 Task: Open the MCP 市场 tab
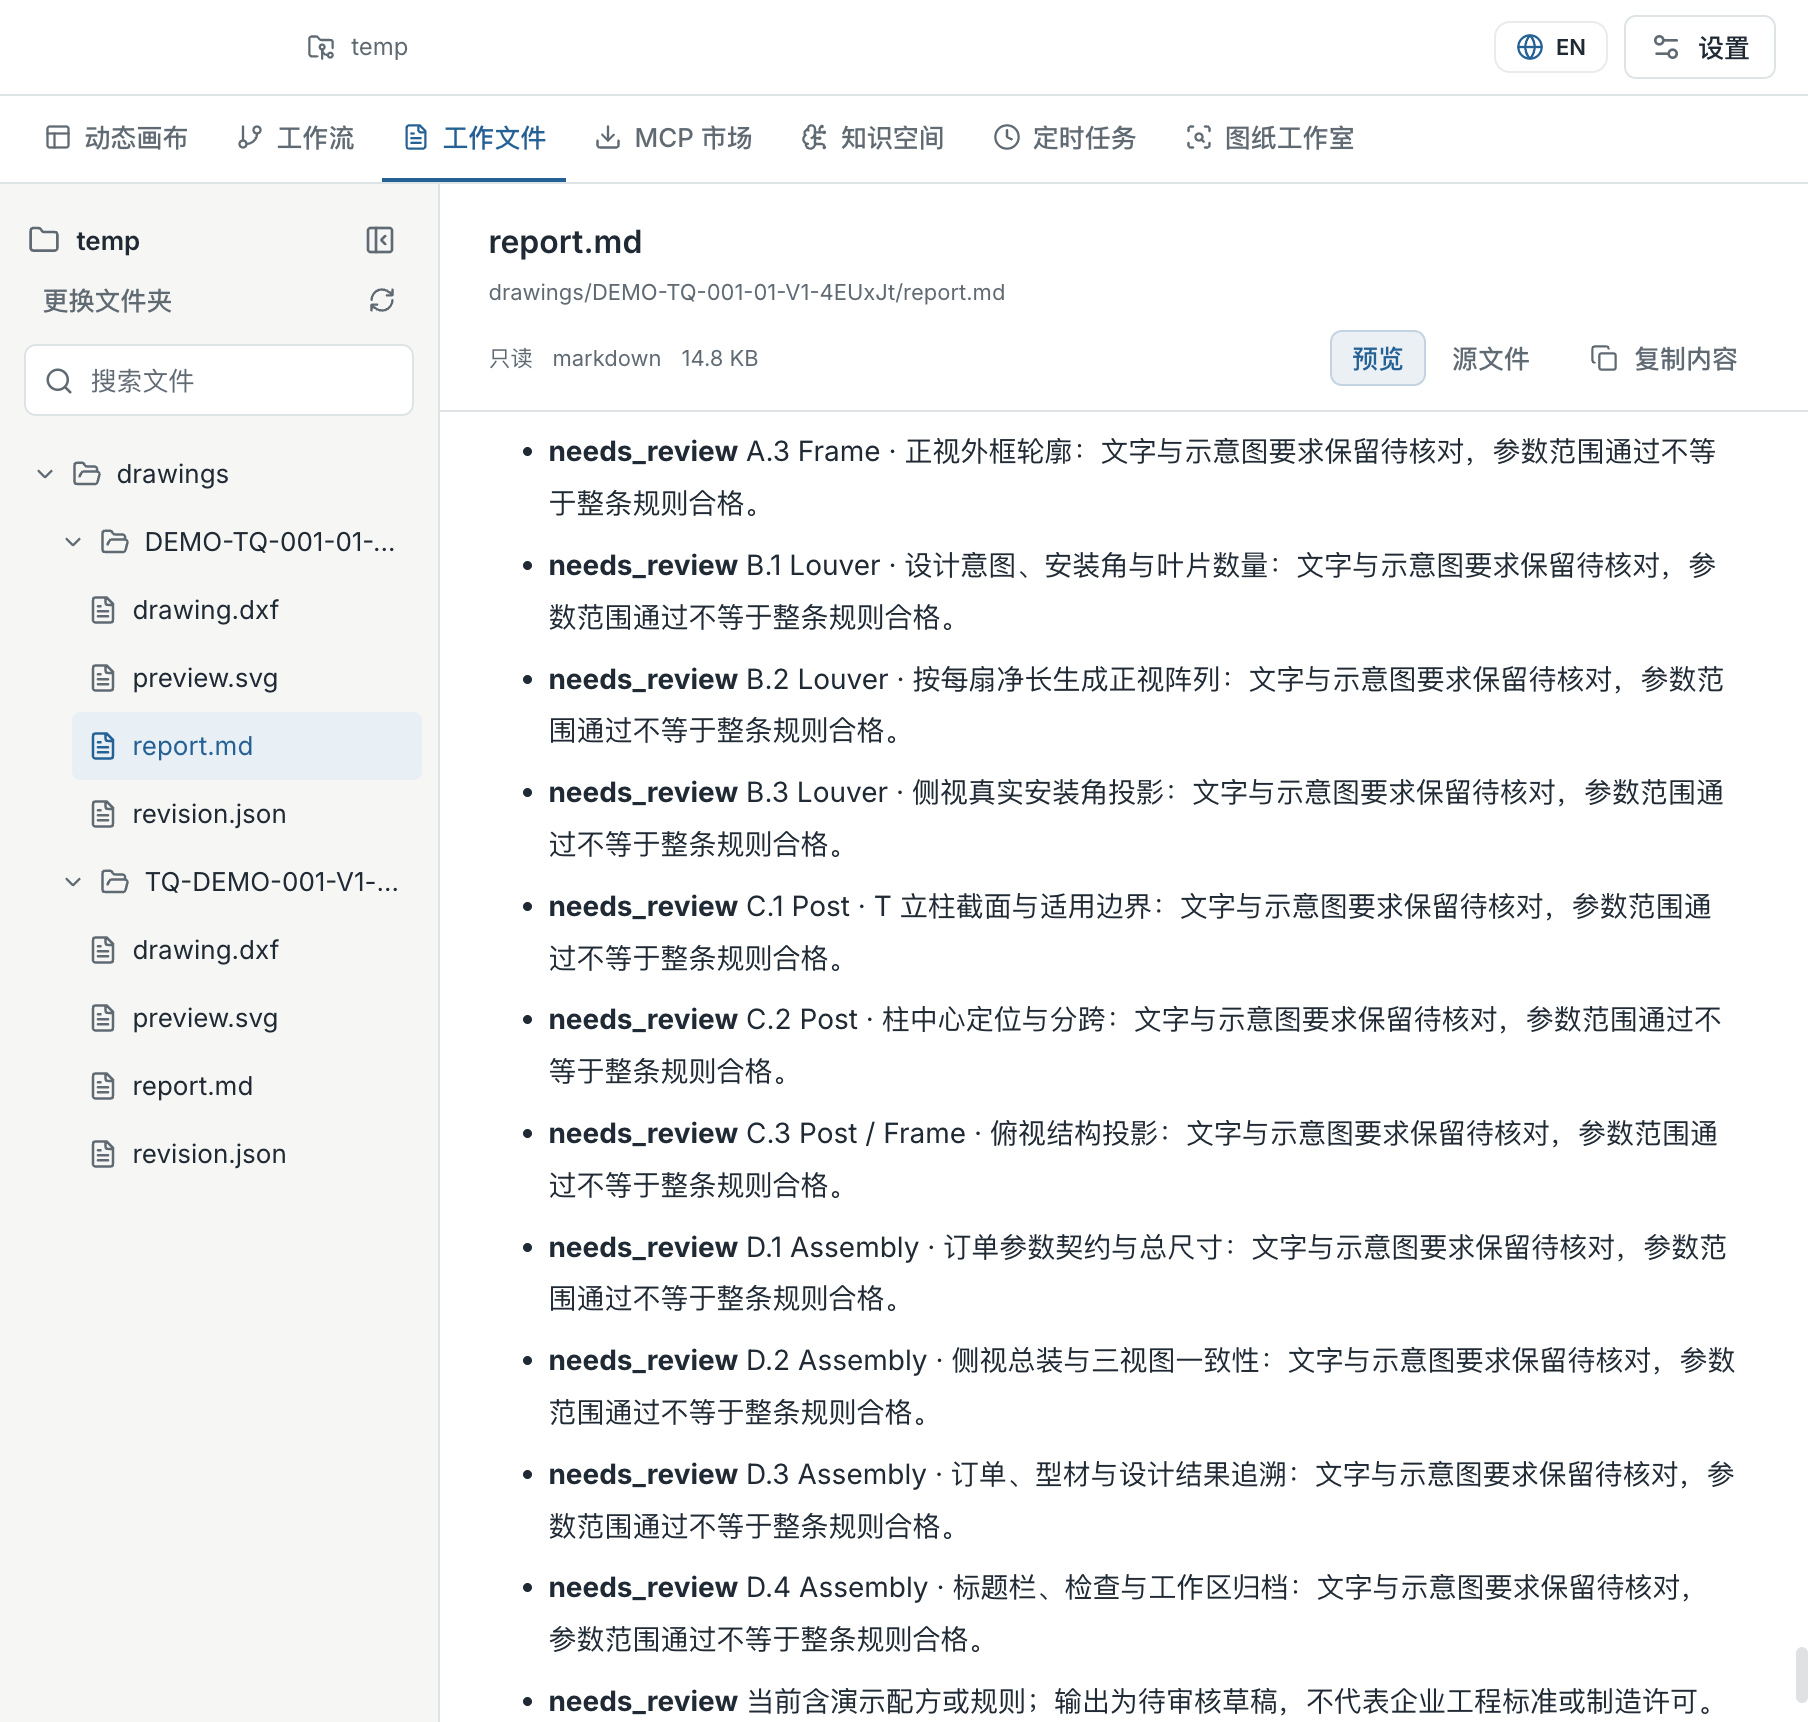point(674,138)
